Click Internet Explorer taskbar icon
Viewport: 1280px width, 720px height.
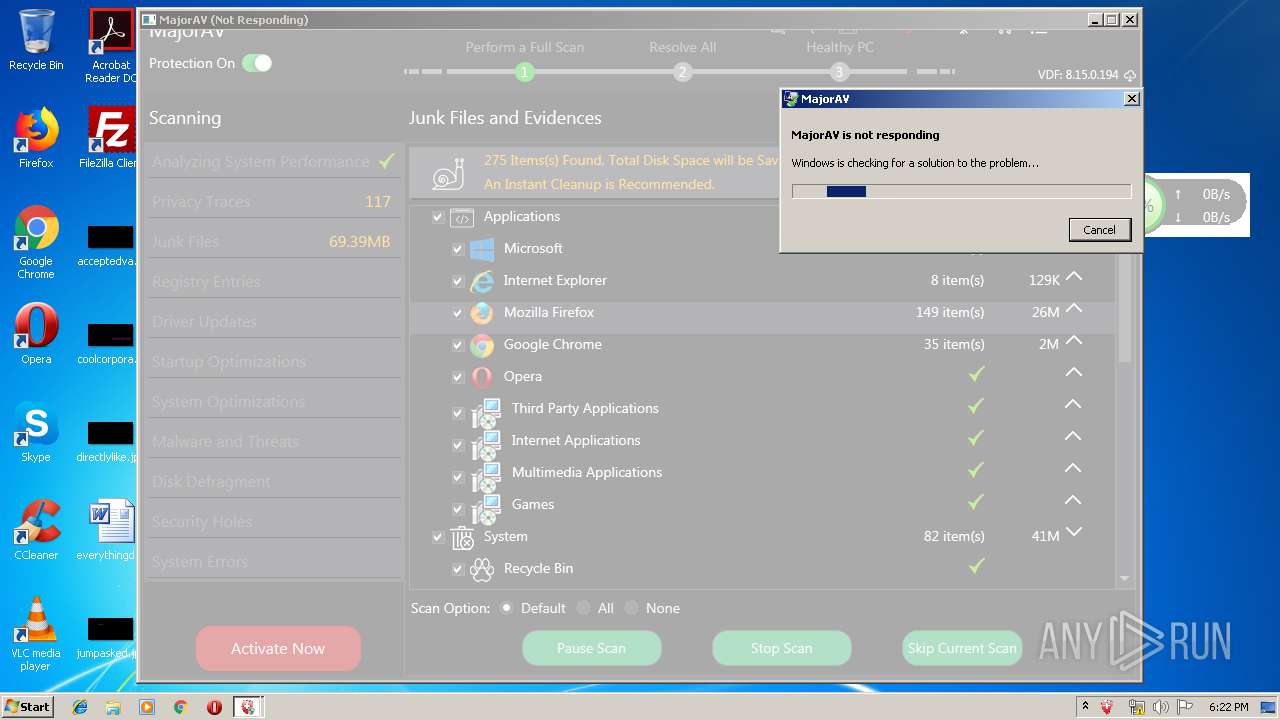(80, 707)
